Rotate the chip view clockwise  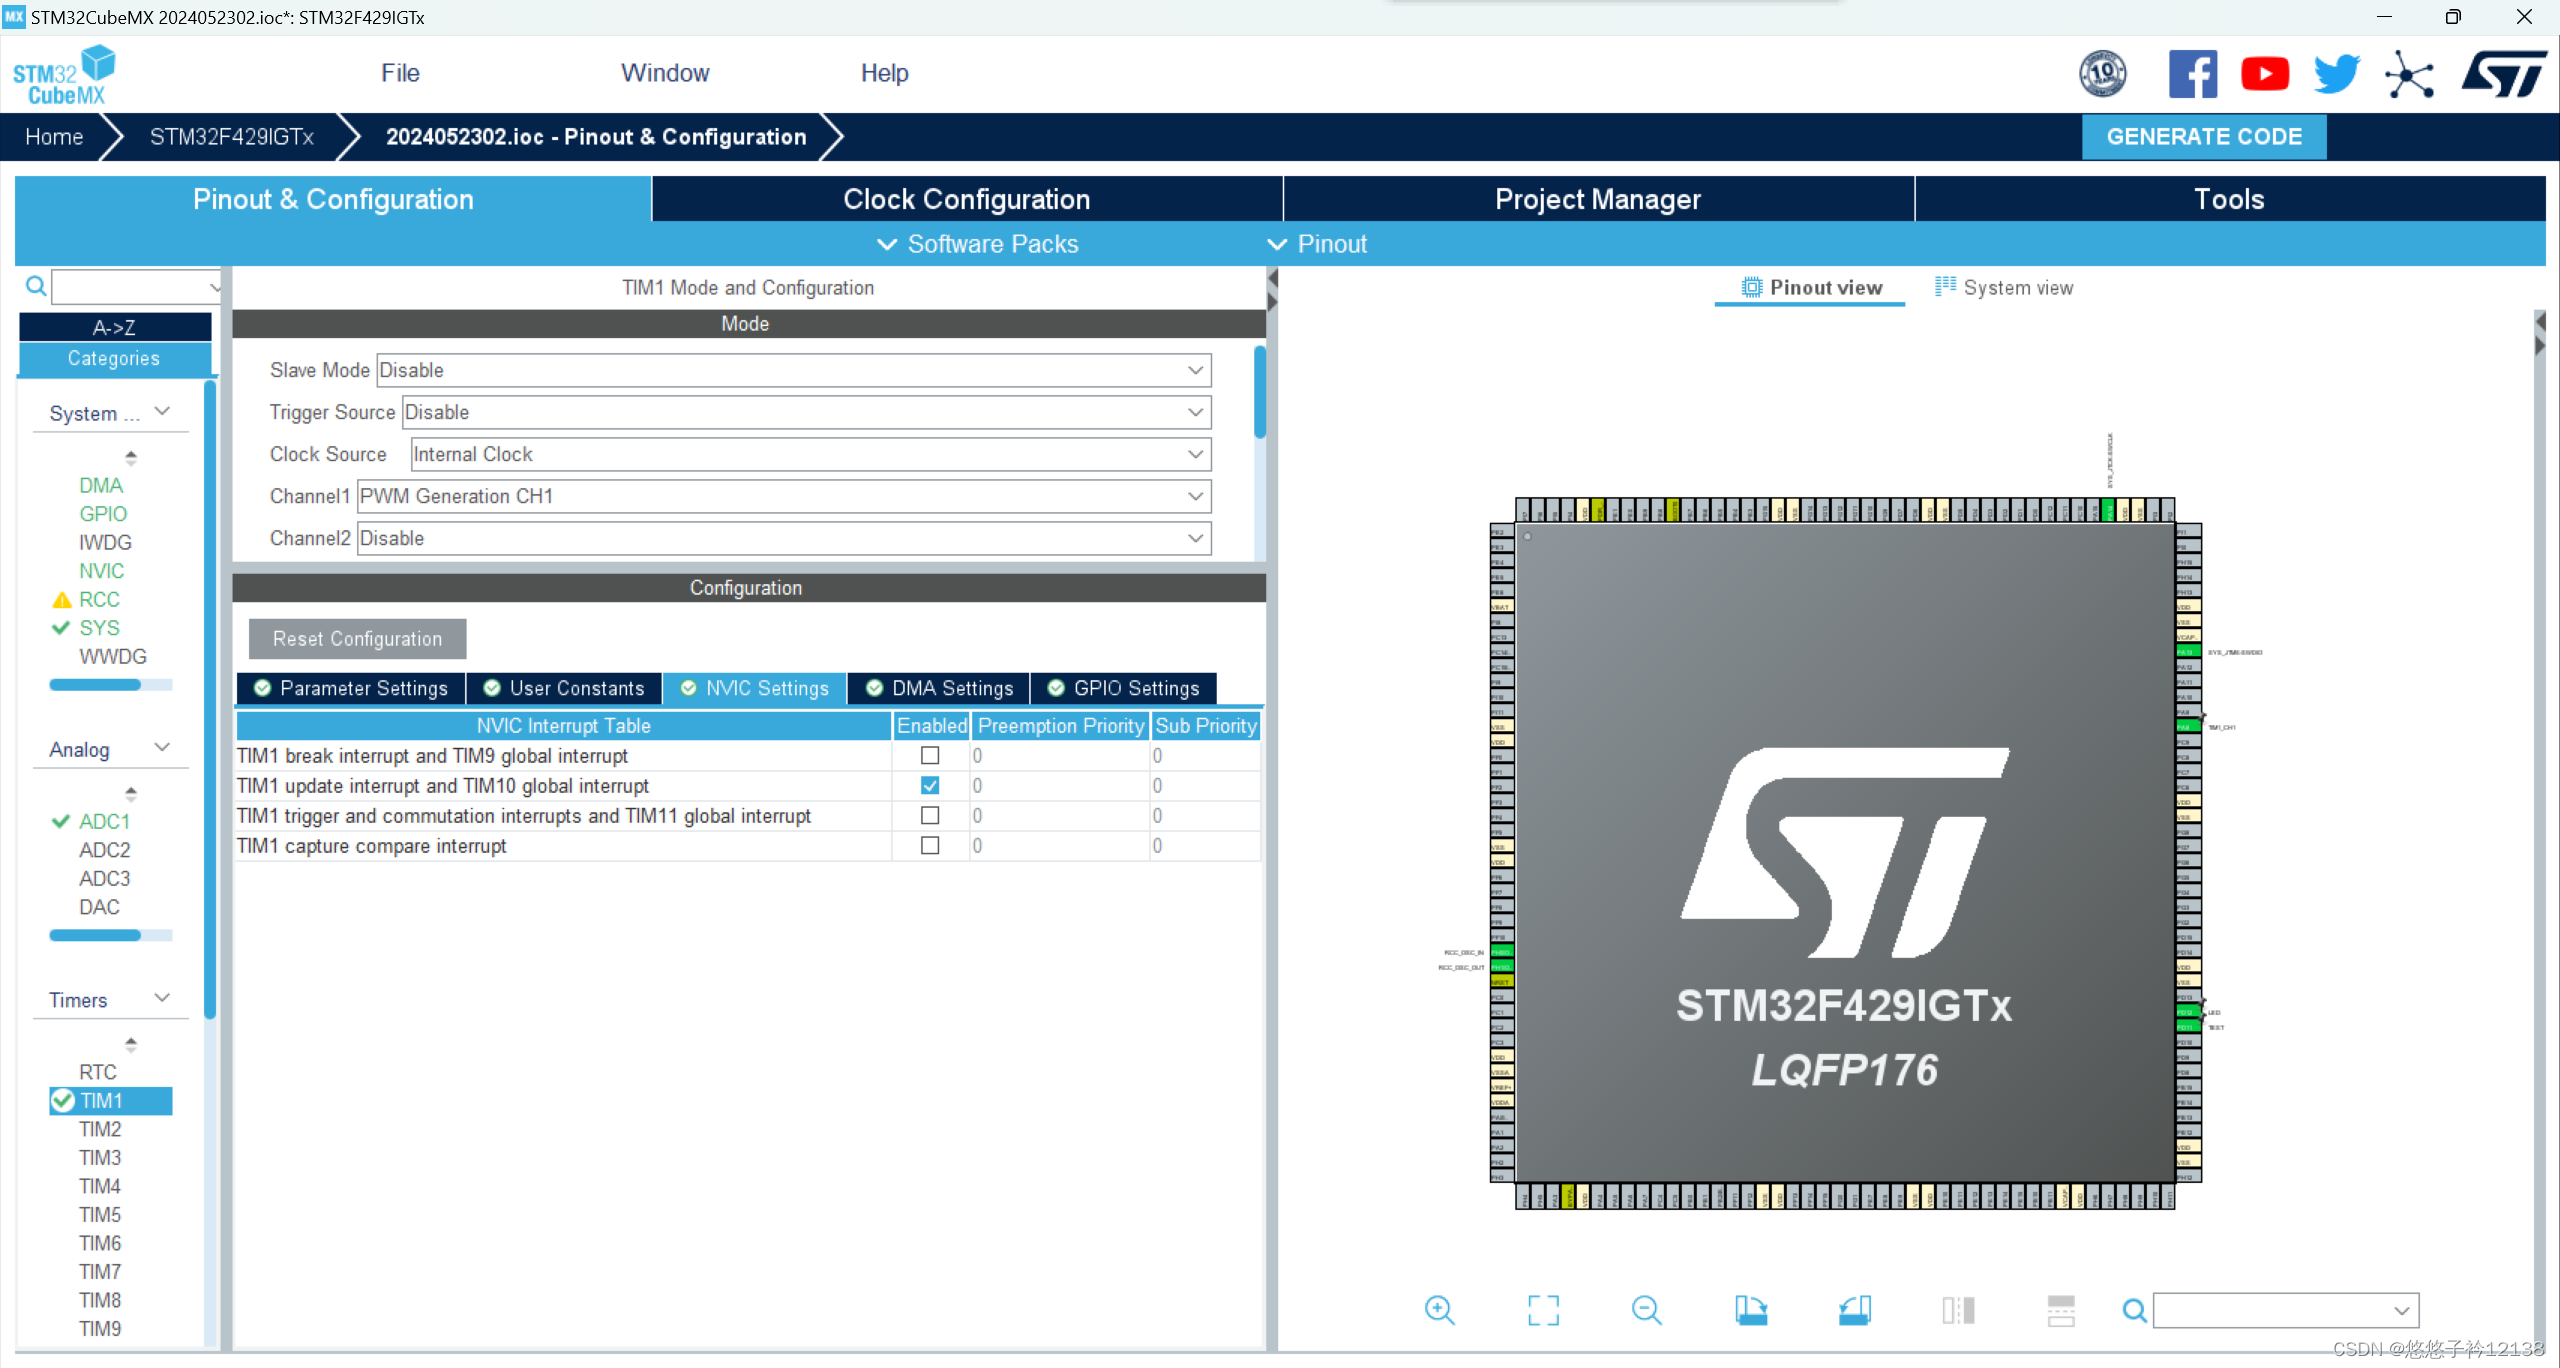pos(1754,1310)
